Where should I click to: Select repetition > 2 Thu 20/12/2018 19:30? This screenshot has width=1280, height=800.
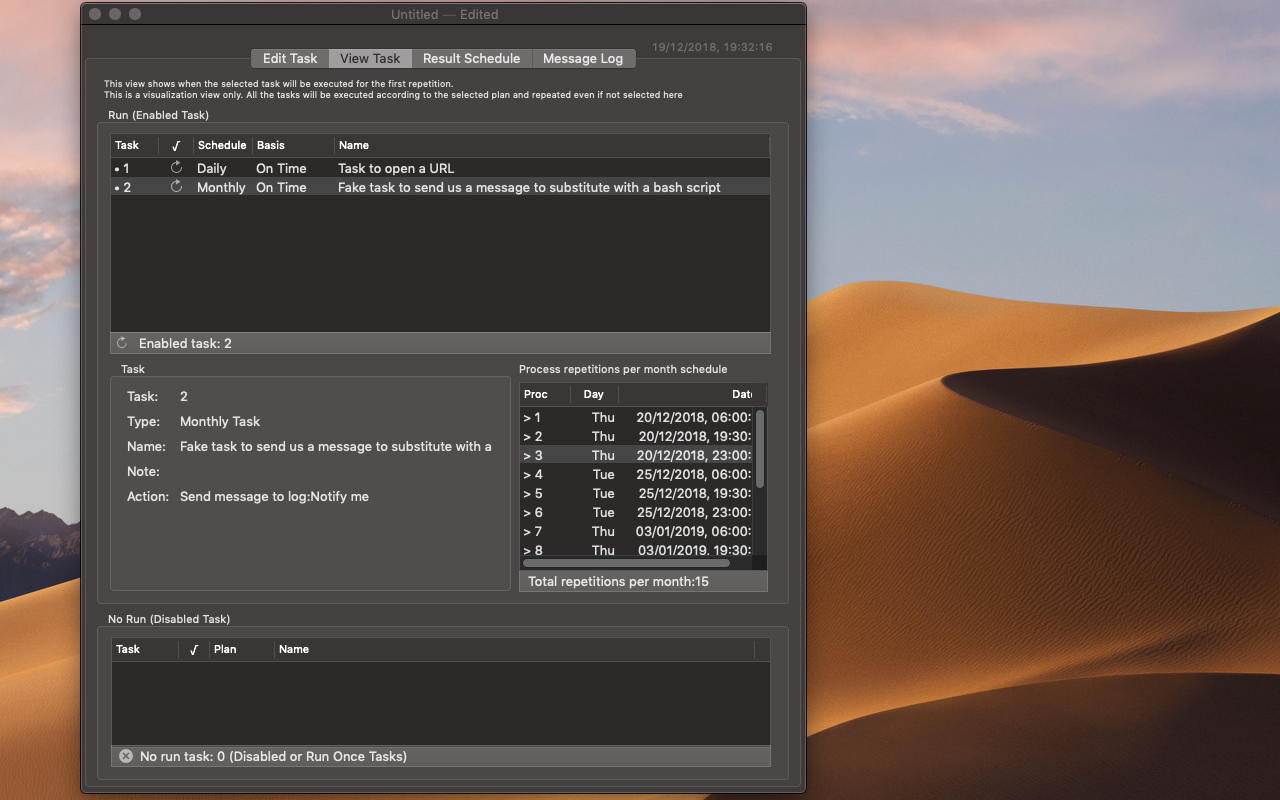pyautogui.click(x=637, y=436)
